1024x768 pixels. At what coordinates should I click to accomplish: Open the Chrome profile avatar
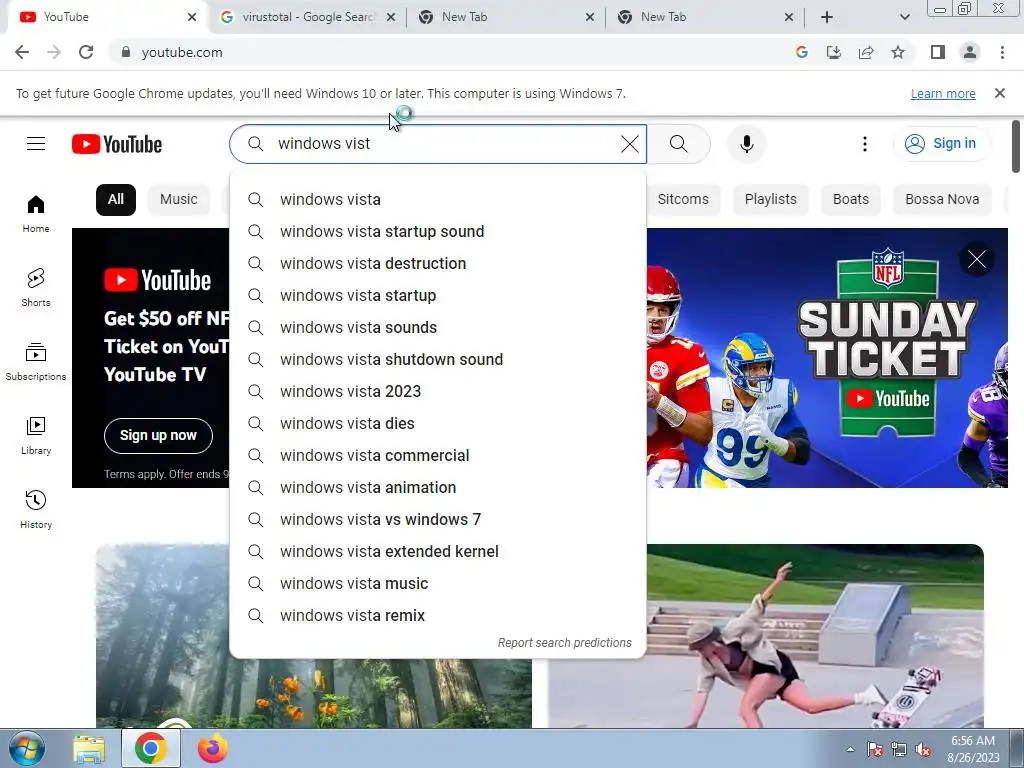coord(970,52)
